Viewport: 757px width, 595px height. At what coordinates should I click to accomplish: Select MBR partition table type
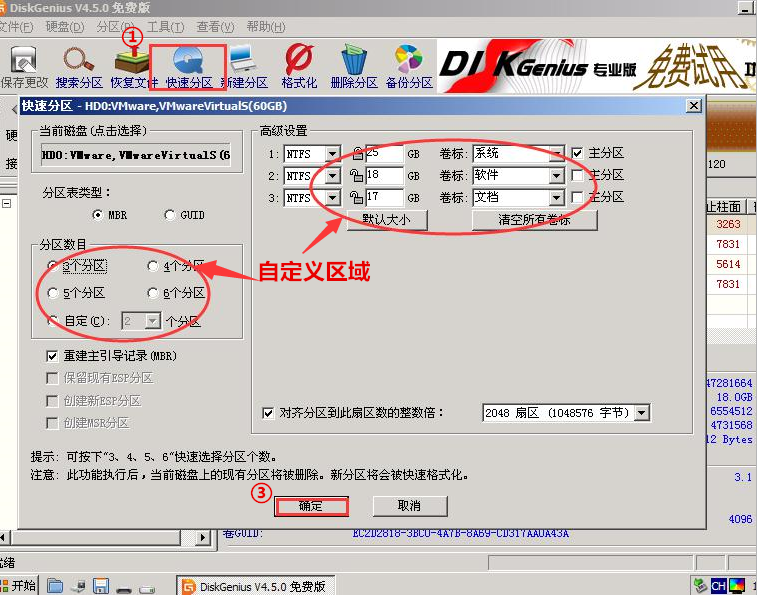pos(98,215)
